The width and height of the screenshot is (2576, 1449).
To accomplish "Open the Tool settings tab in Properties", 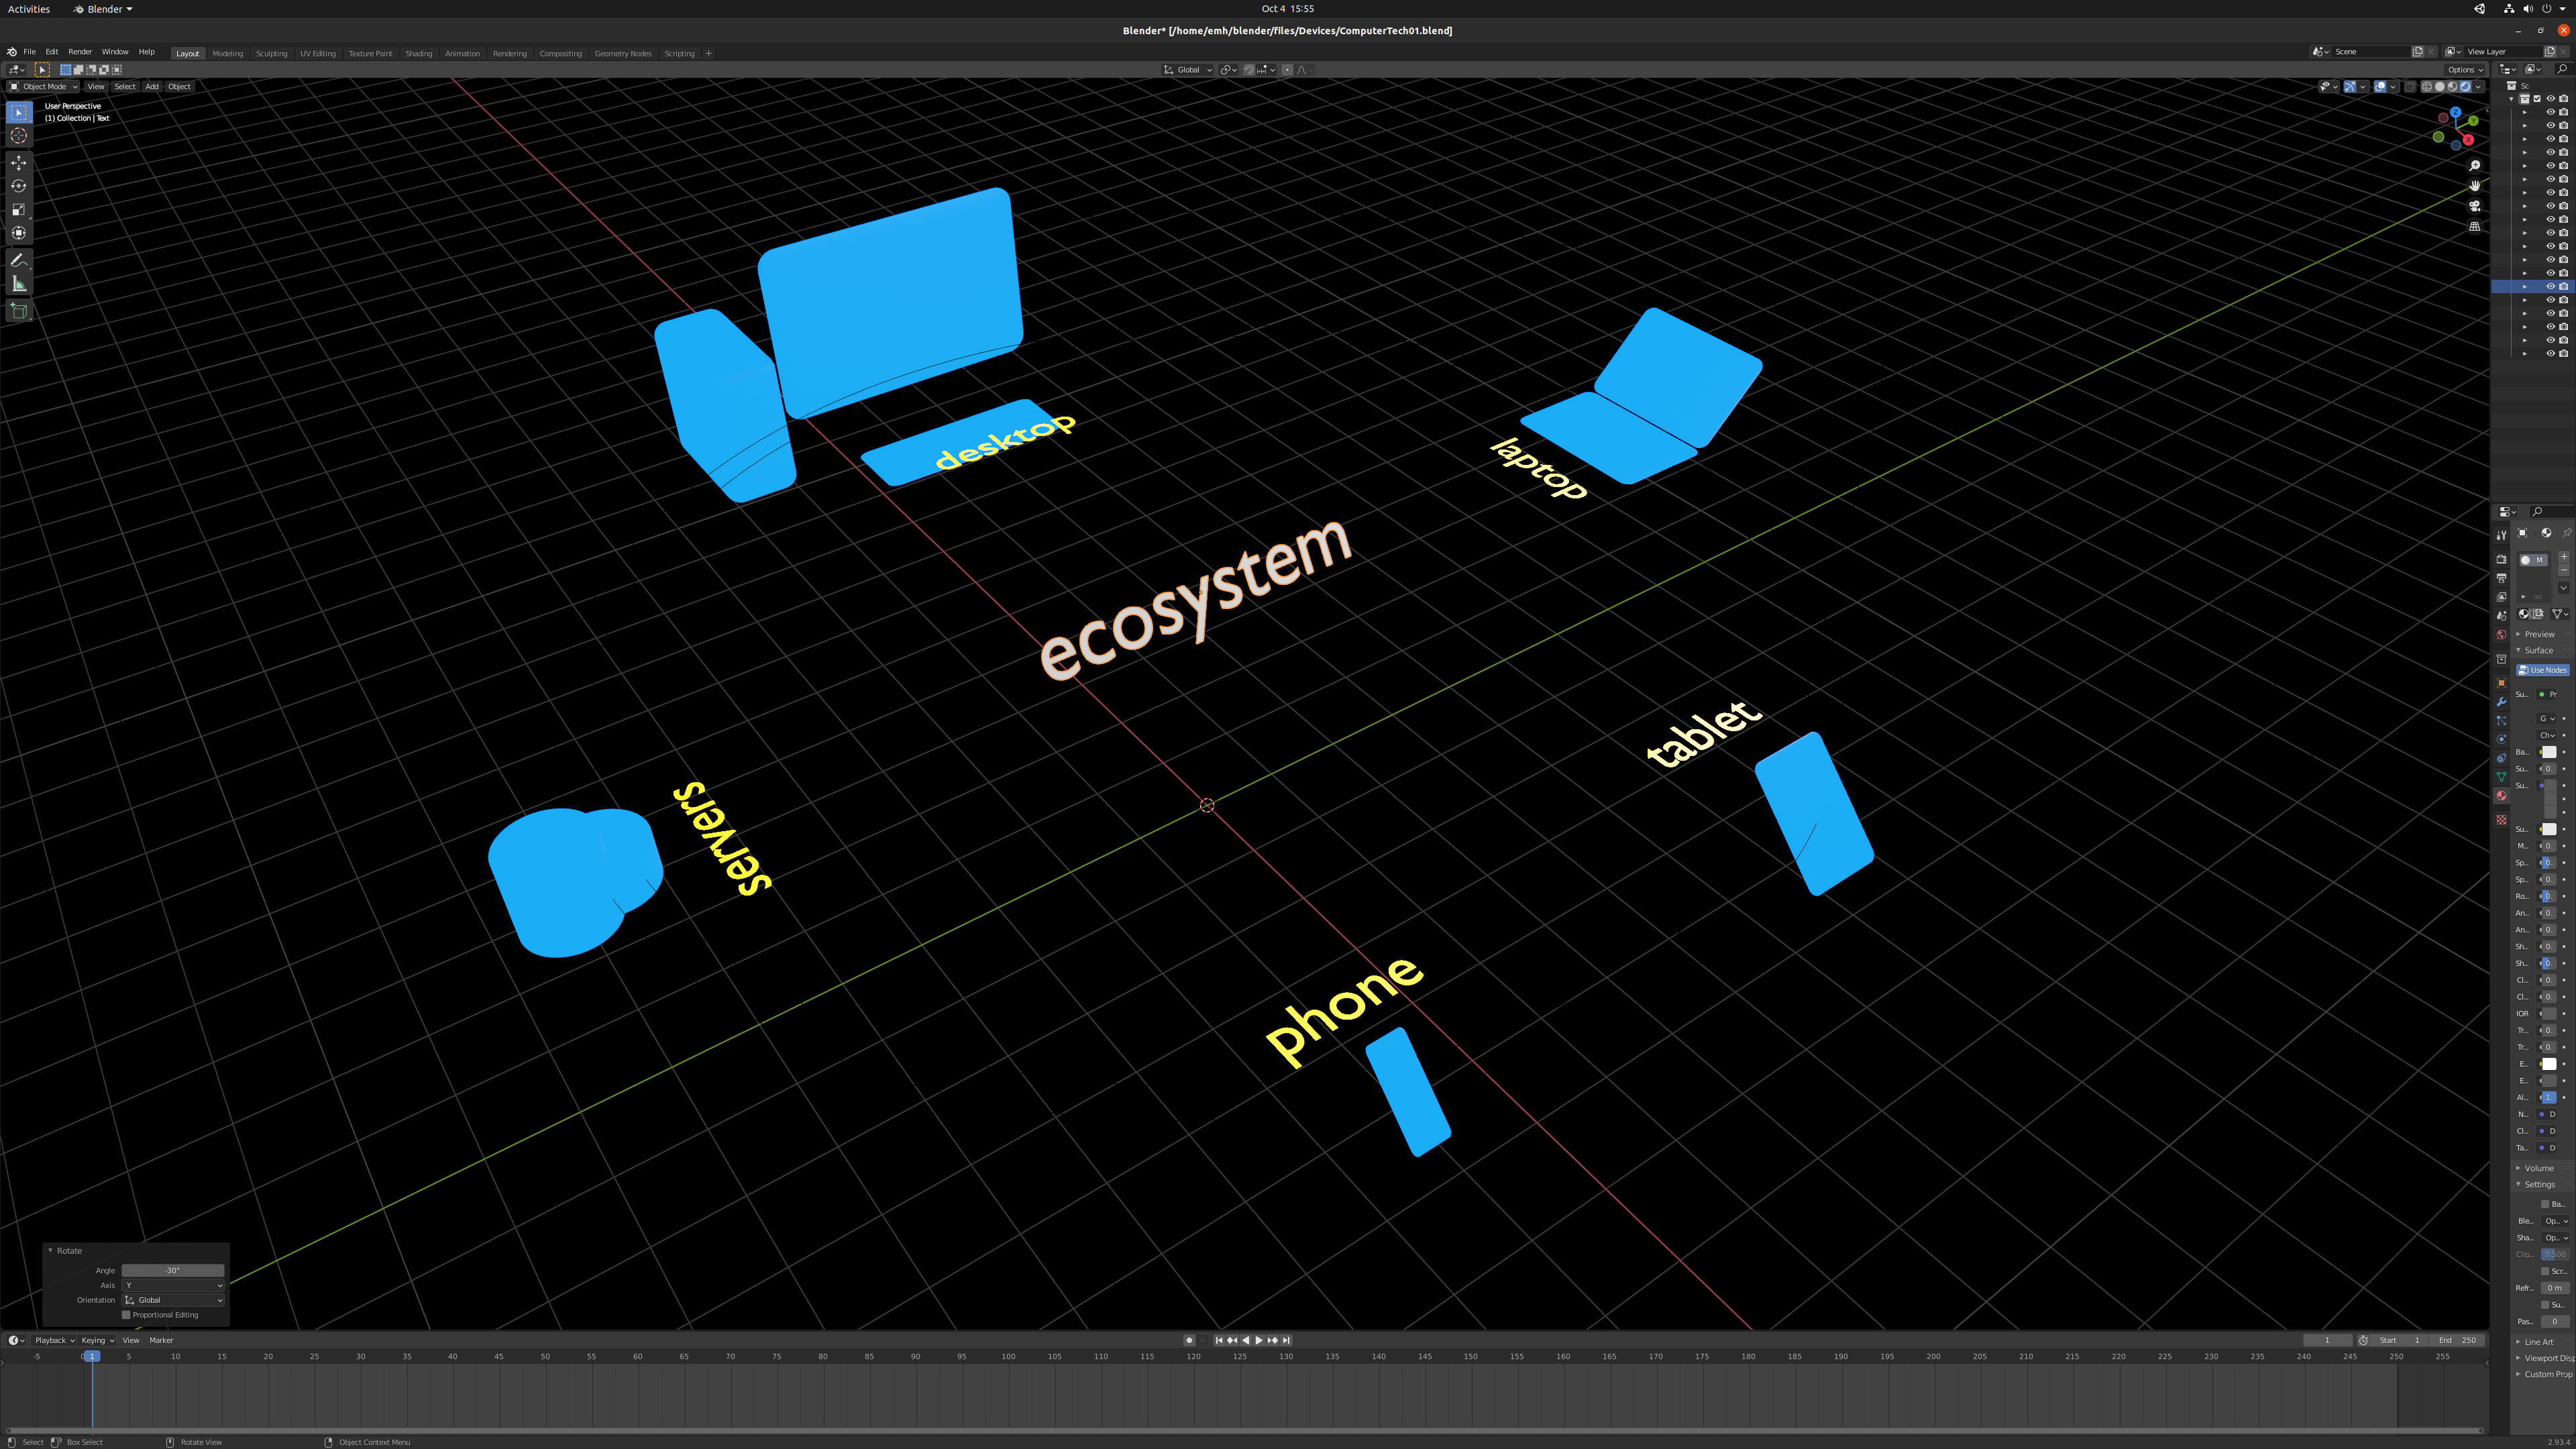I will [x=2501, y=535].
